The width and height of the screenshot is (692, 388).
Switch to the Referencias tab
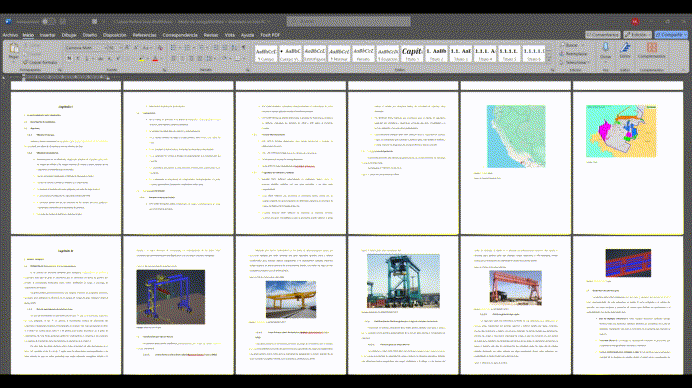click(x=144, y=35)
